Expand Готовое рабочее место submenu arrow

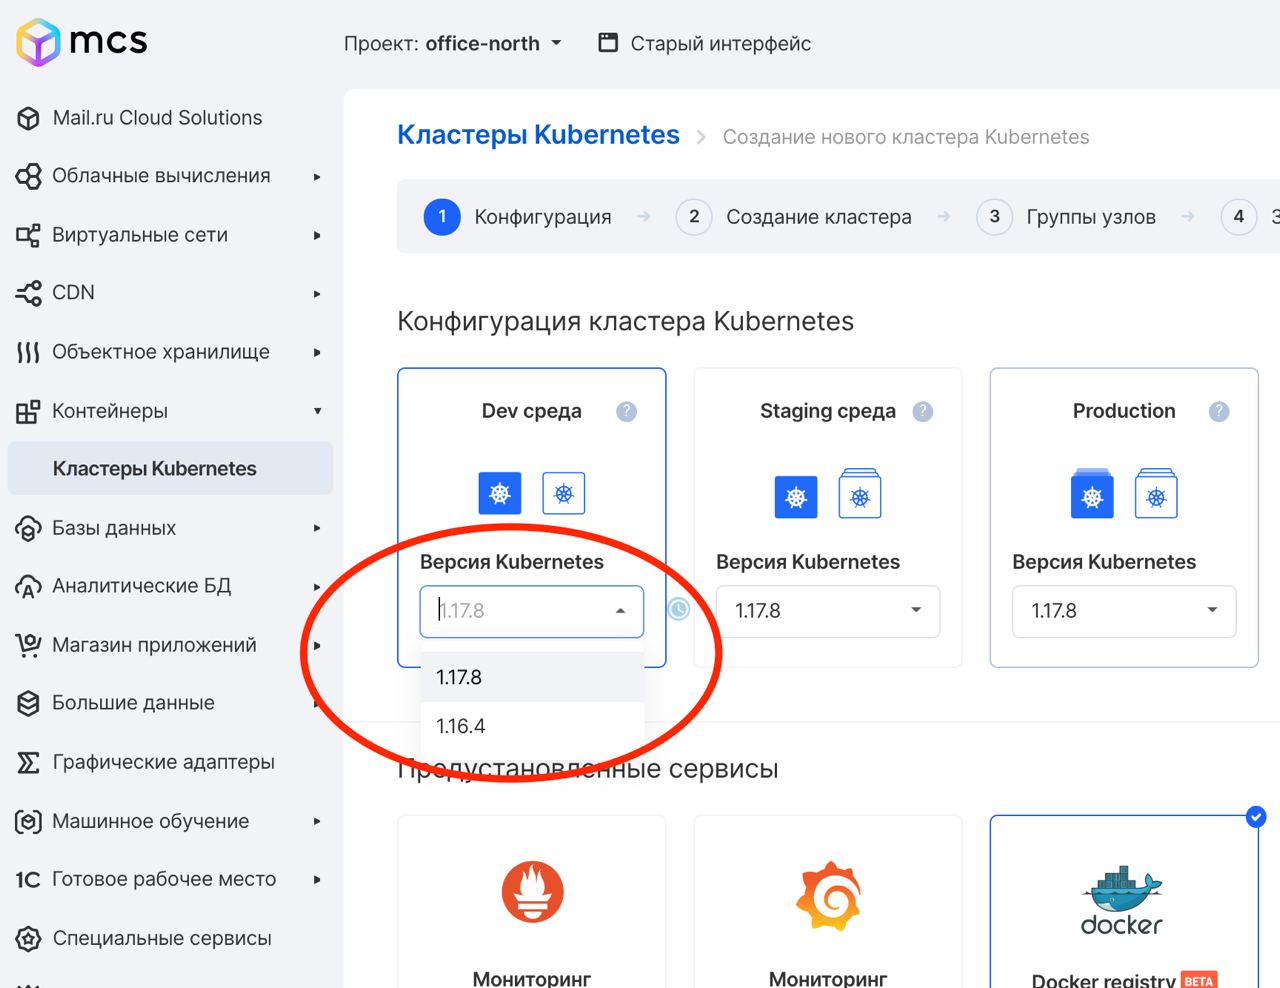[x=317, y=880]
